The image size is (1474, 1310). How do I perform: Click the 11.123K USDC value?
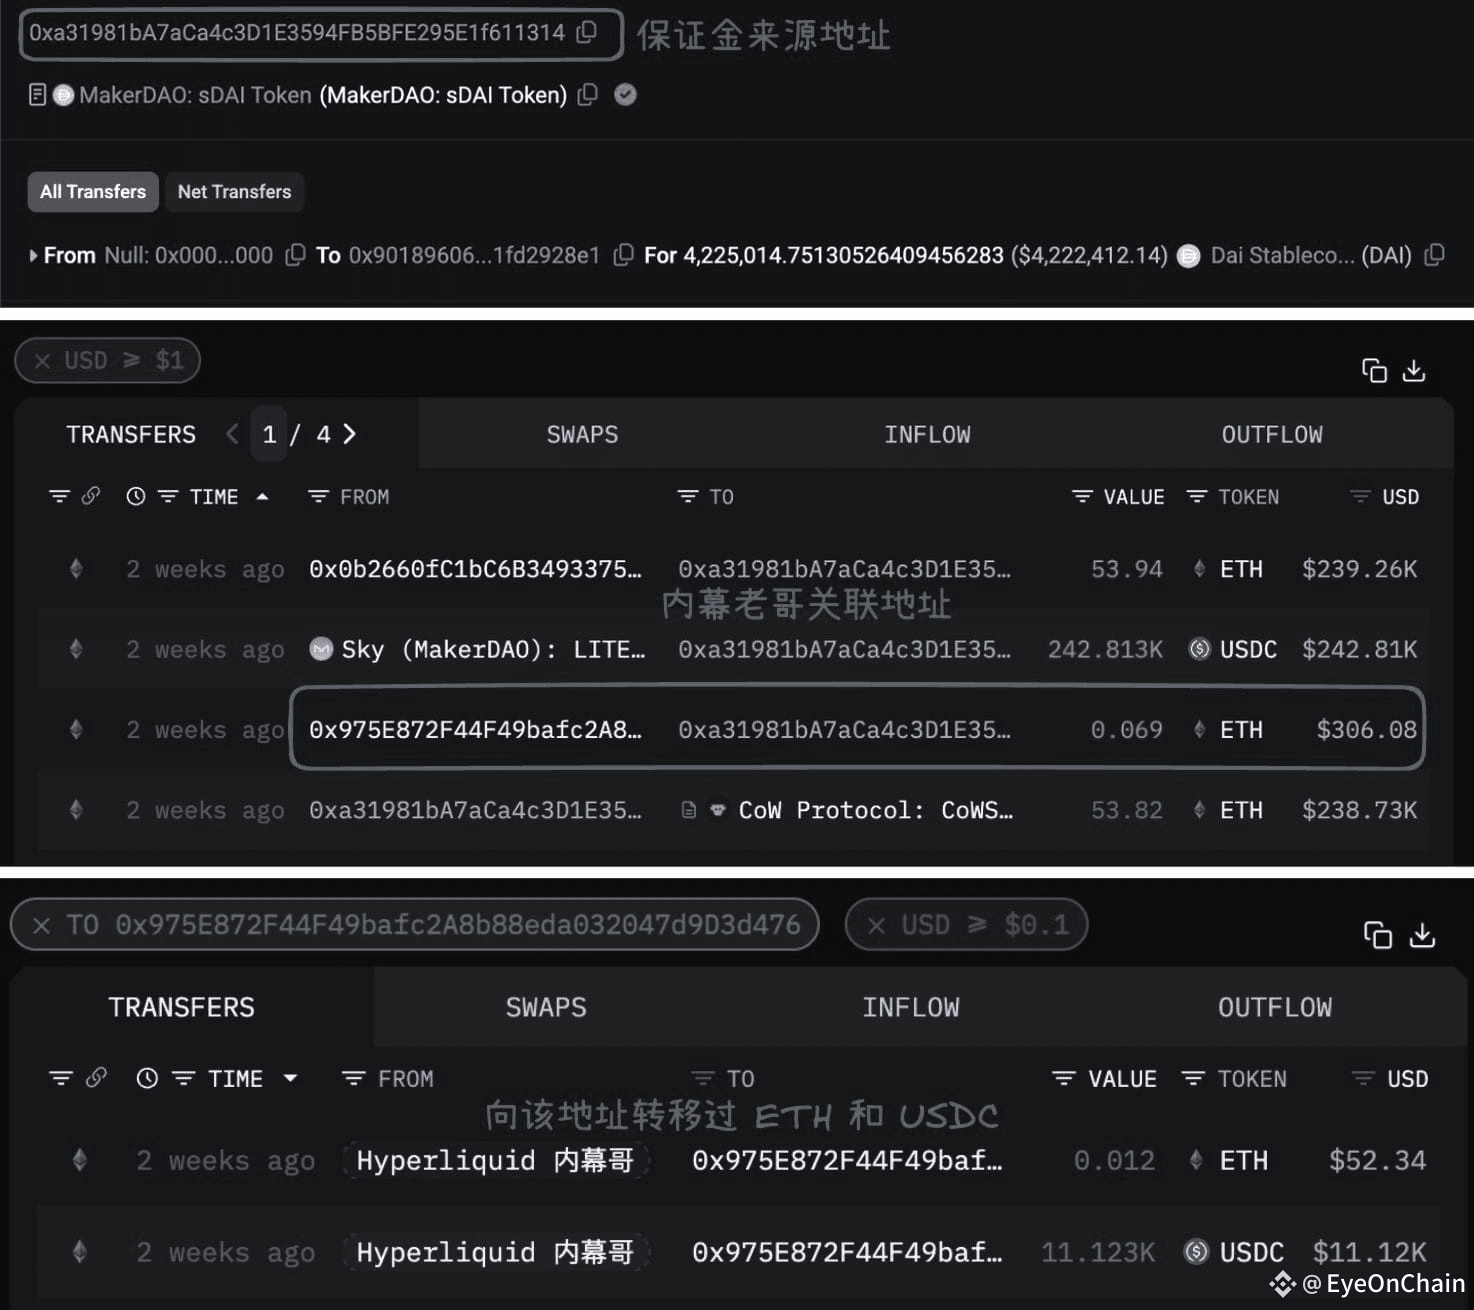[1098, 1252]
